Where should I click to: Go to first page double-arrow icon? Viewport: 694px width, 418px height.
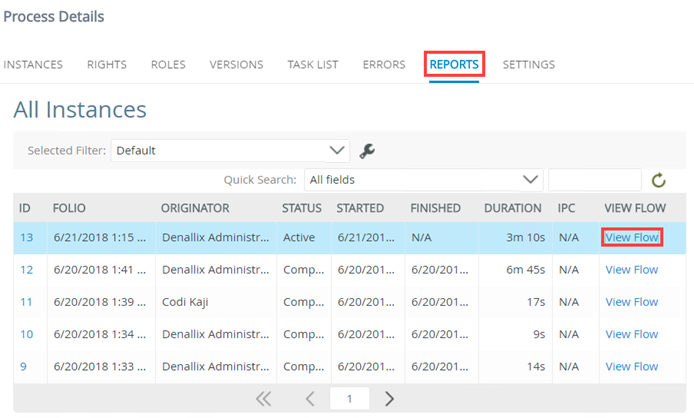264,399
